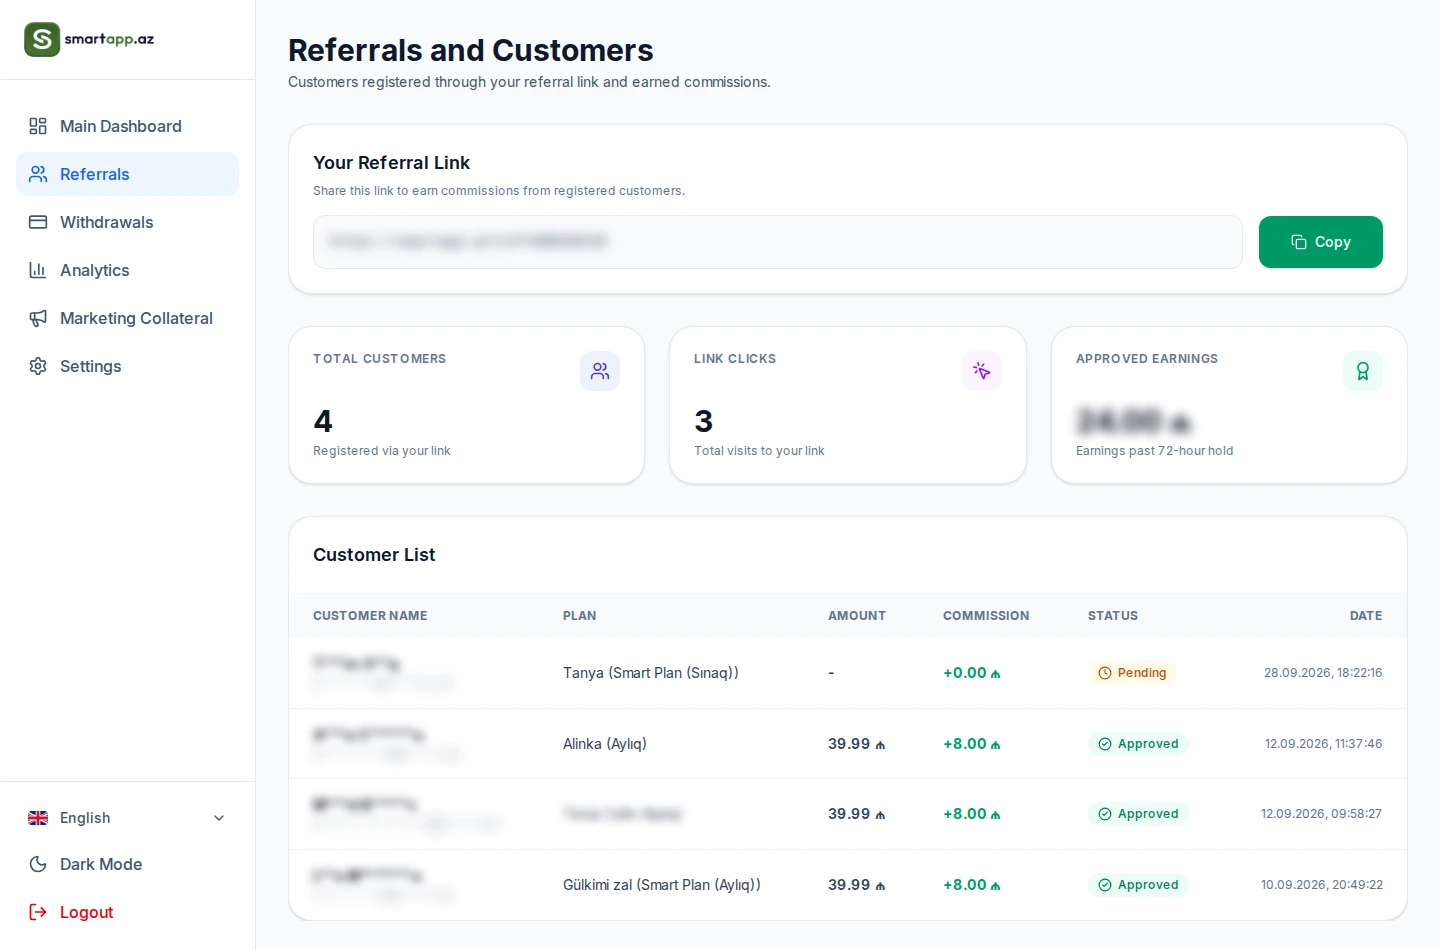This screenshot has height=950, width=1440.
Task: Open Main Dashboard from sidebar
Action: tap(127, 126)
